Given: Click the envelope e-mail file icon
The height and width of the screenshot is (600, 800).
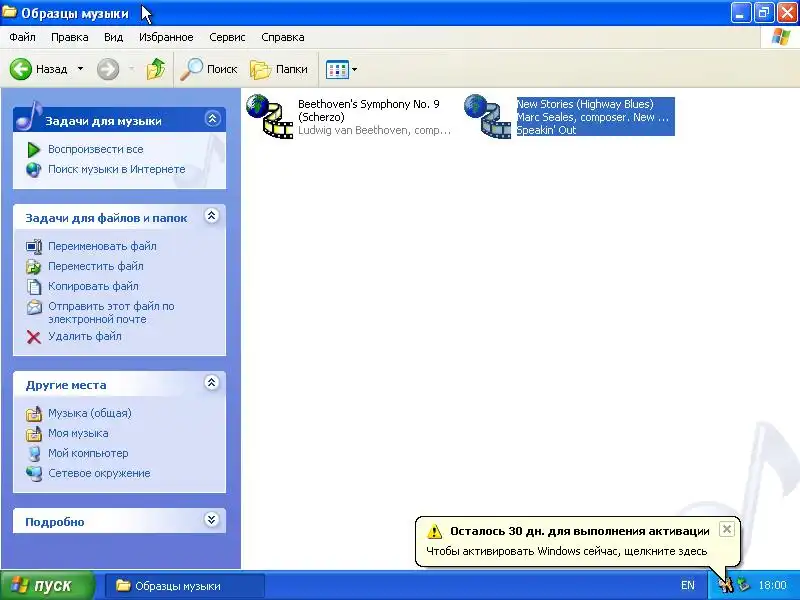Looking at the screenshot, I should pos(34,307).
